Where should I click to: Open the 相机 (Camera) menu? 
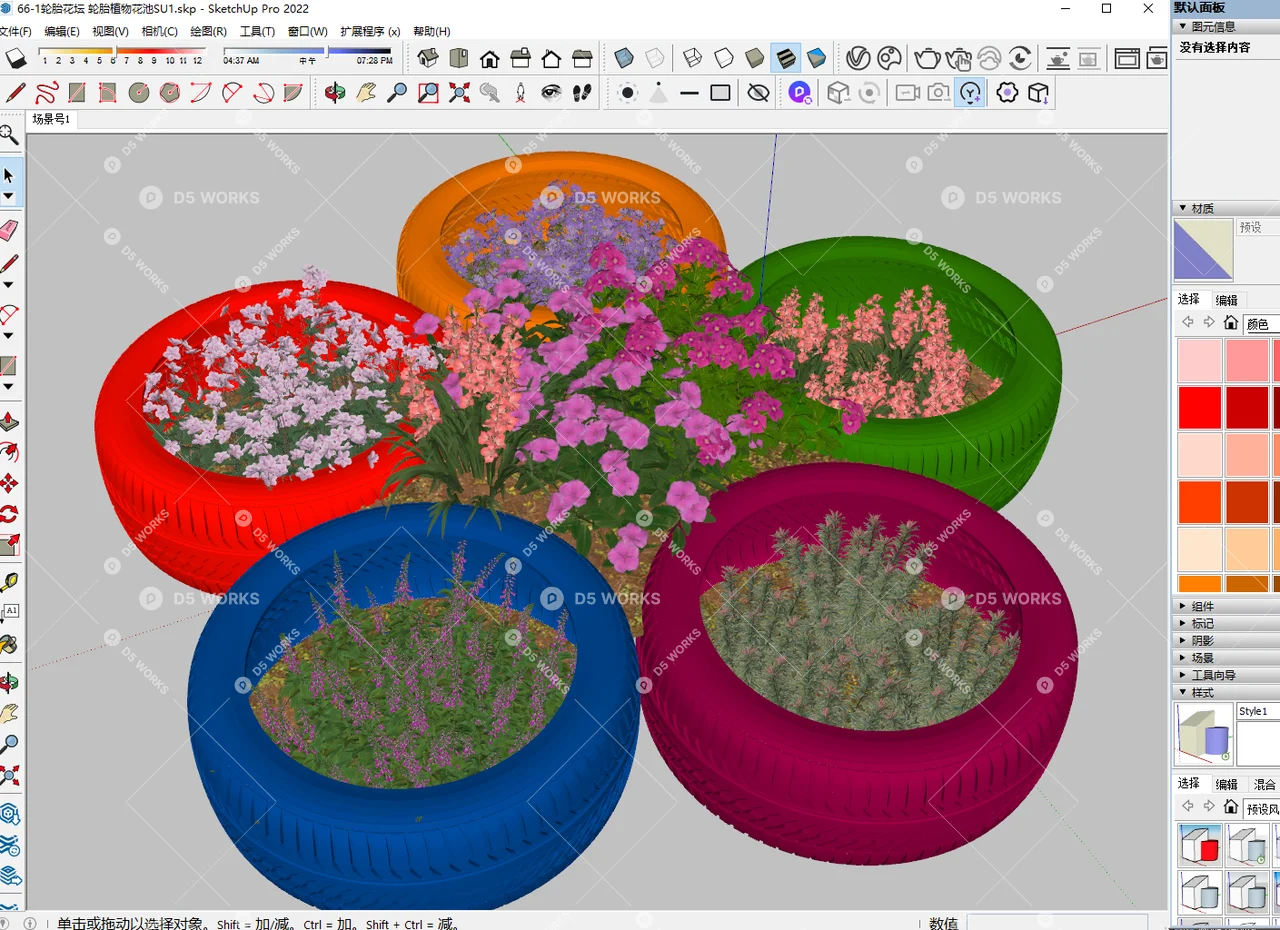click(x=159, y=31)
